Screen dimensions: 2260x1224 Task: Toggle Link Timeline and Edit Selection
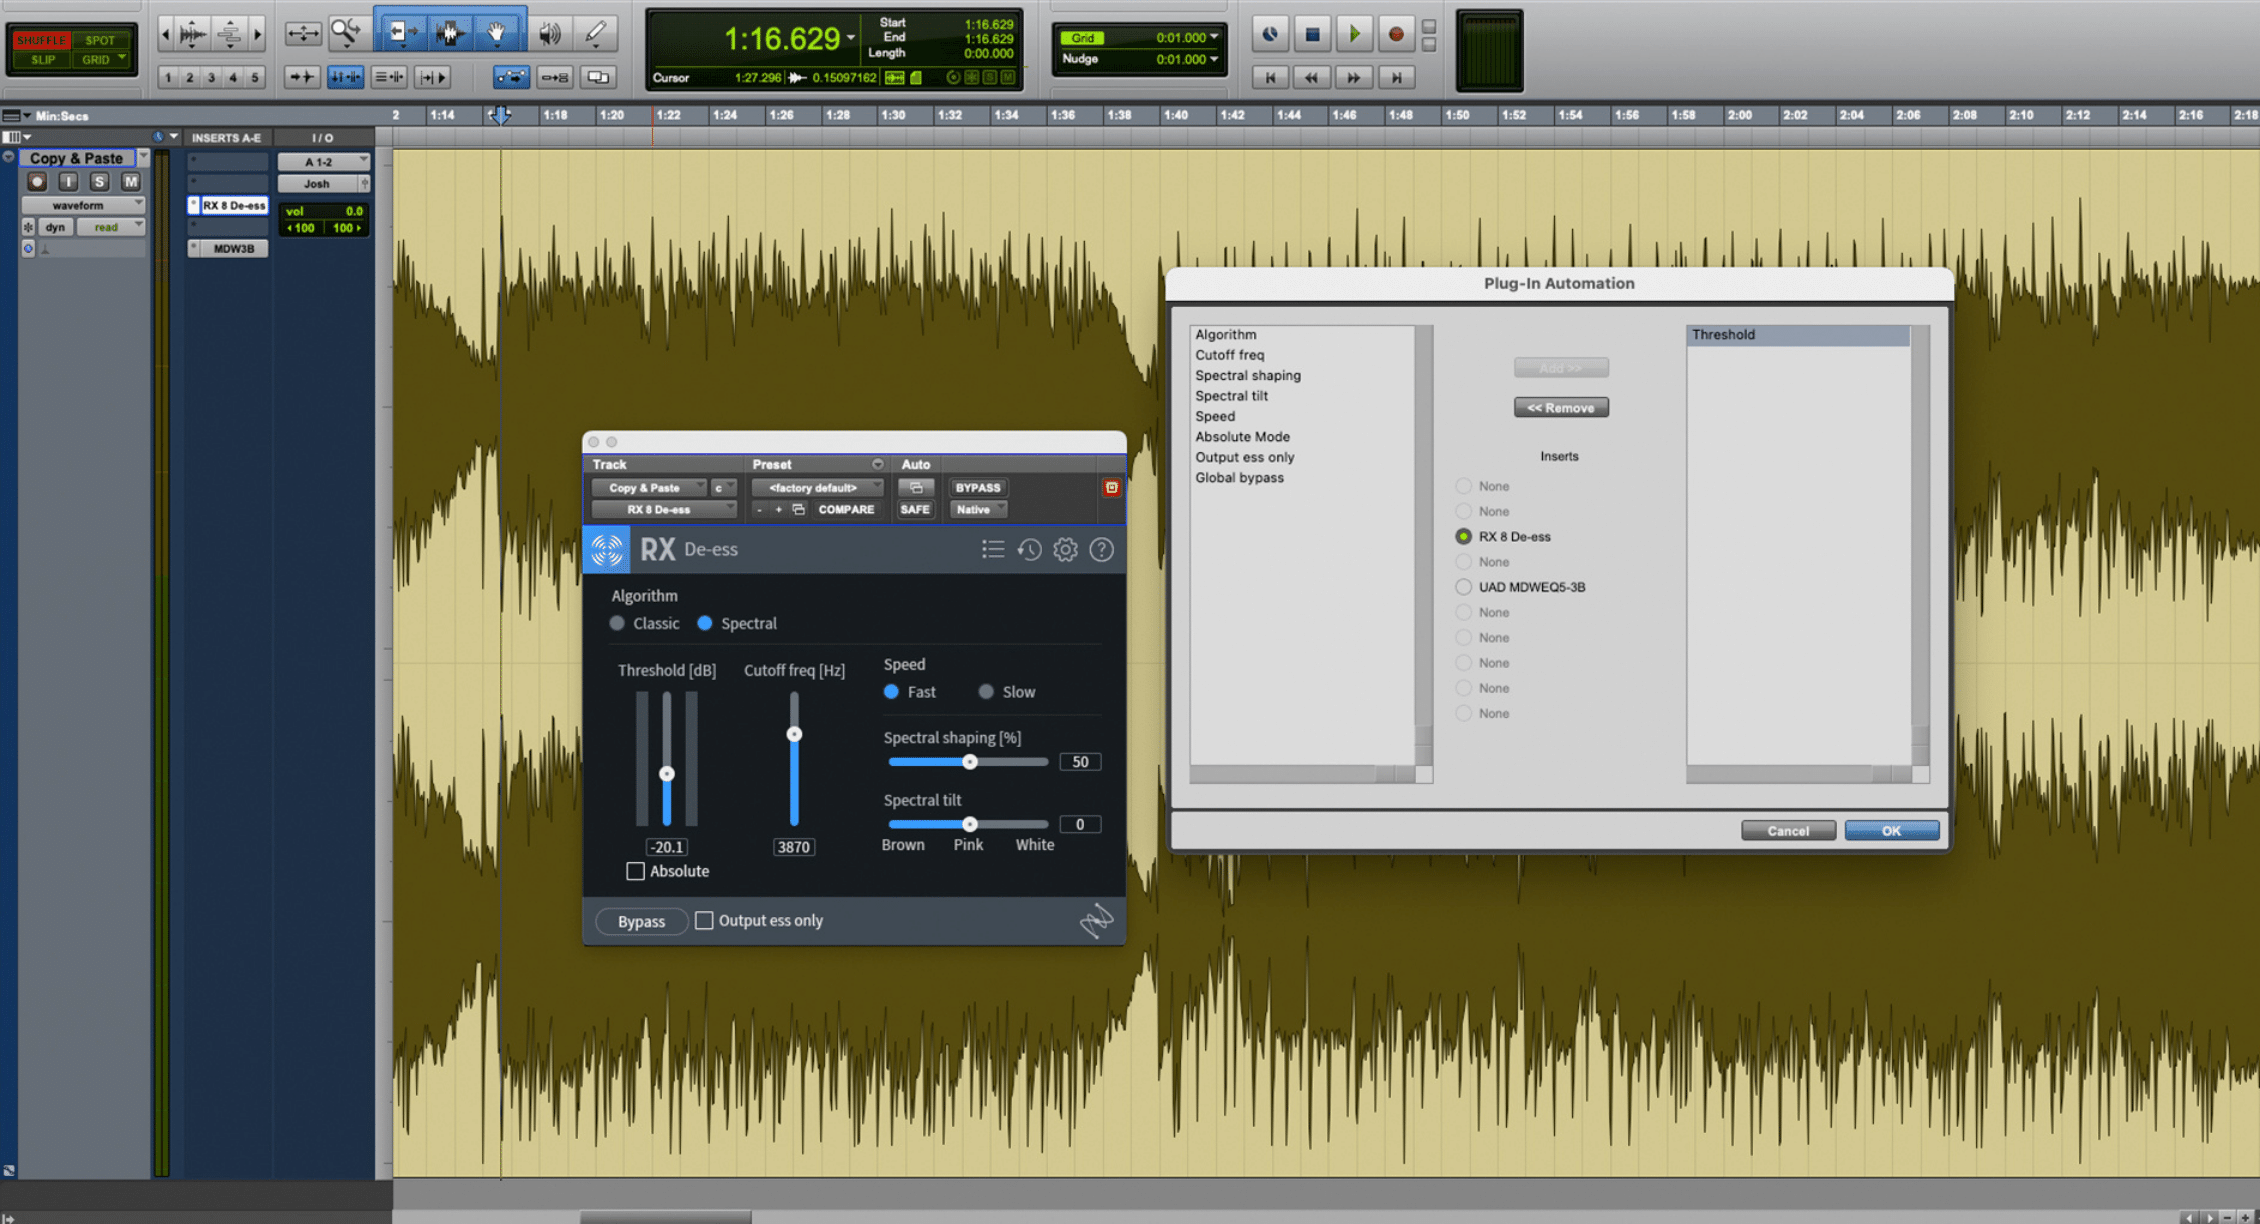[346, 77]
